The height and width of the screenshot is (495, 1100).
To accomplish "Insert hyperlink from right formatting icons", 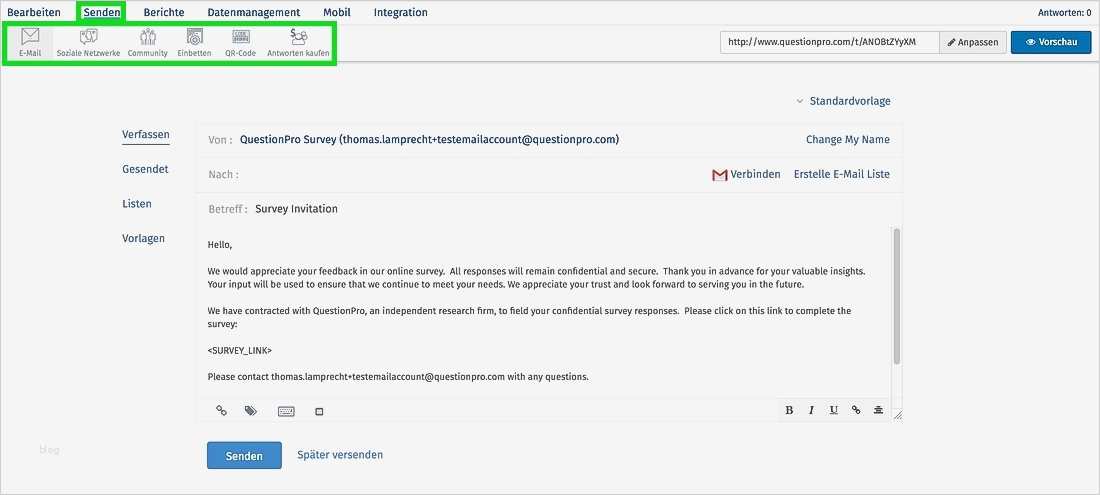I will pos(856,410).
